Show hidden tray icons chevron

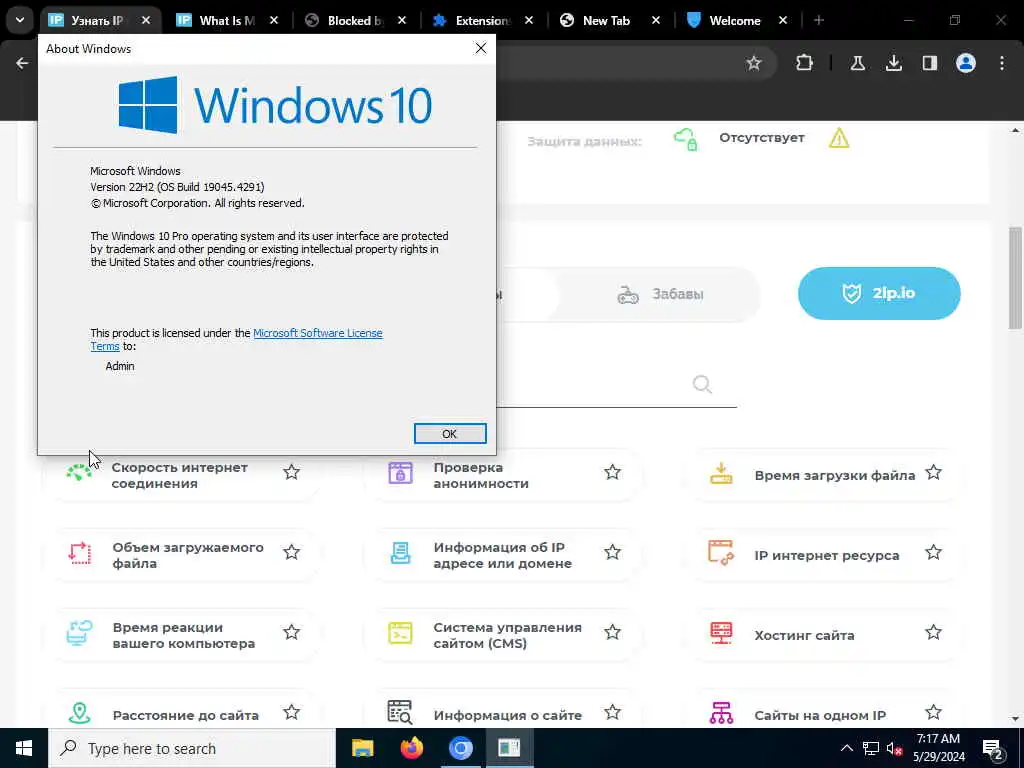[846, 748]
